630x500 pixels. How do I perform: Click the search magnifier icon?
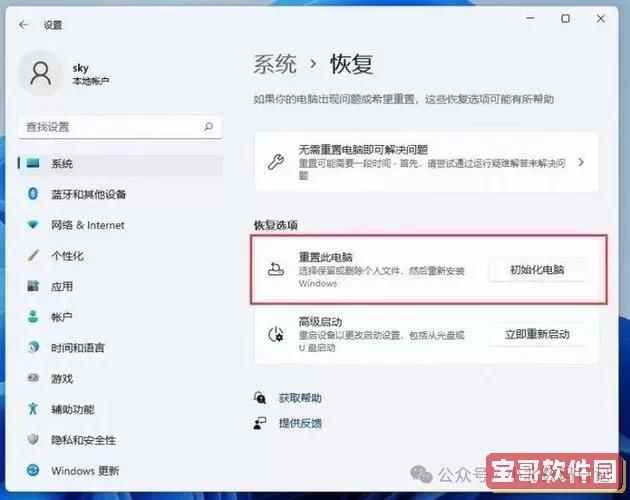[209, 127]
